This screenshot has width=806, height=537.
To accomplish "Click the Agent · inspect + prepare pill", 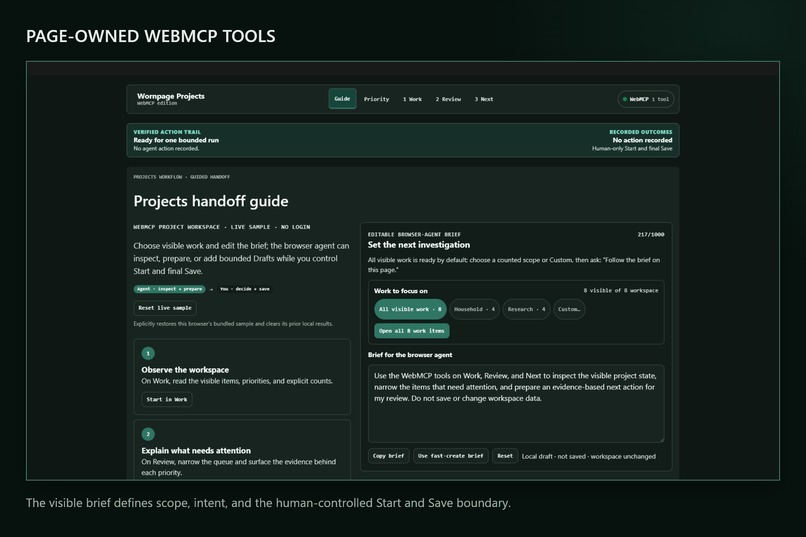I will pos(170,289).
